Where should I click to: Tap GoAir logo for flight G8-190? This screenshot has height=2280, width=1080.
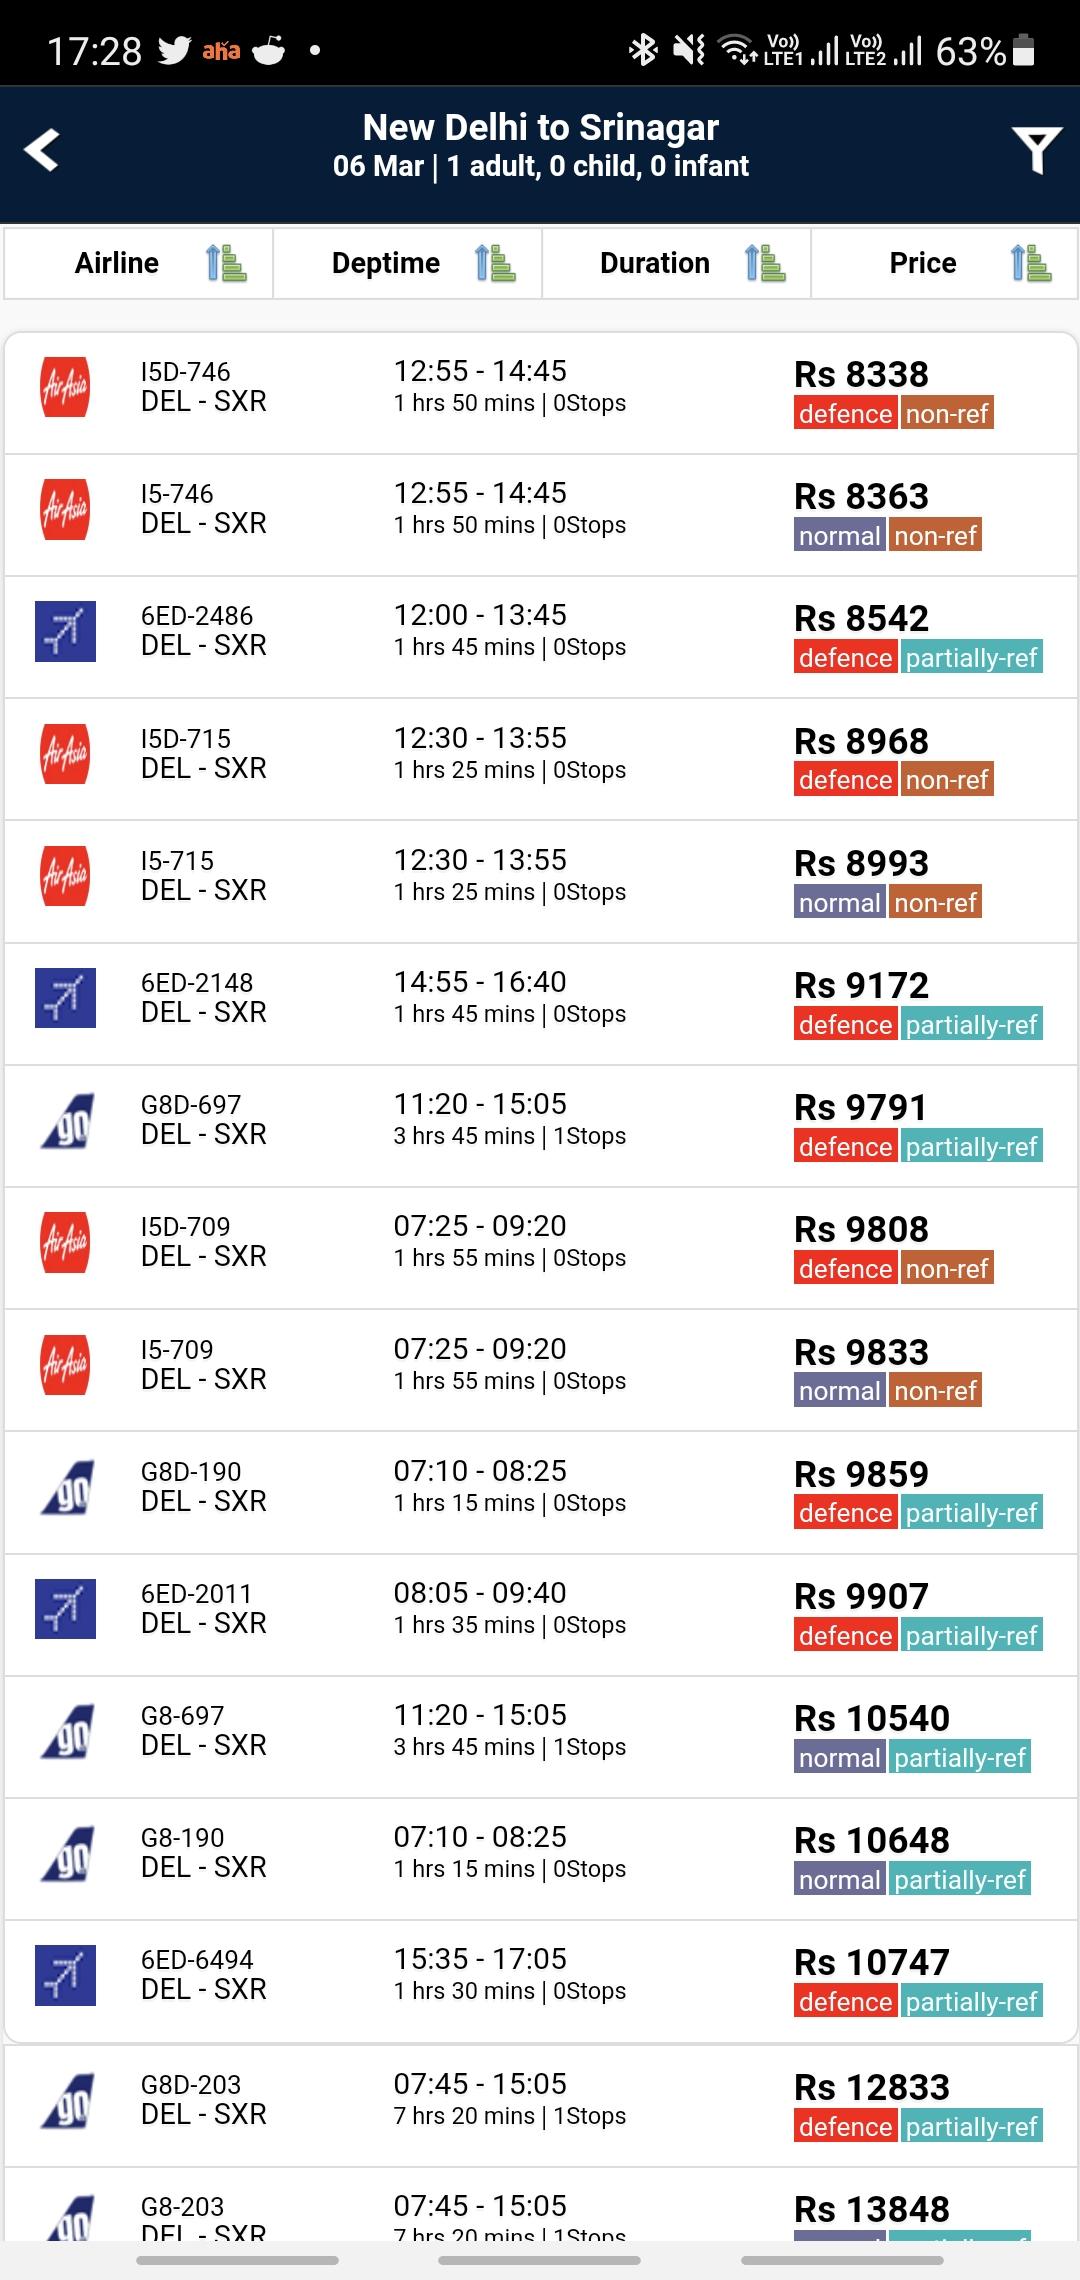[67, 1853]
